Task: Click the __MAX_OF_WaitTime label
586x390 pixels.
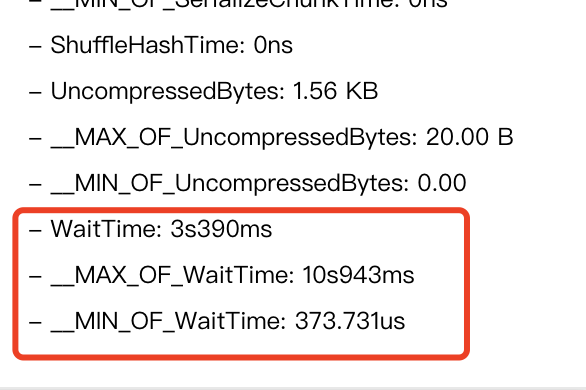Action: click(172, 276)
